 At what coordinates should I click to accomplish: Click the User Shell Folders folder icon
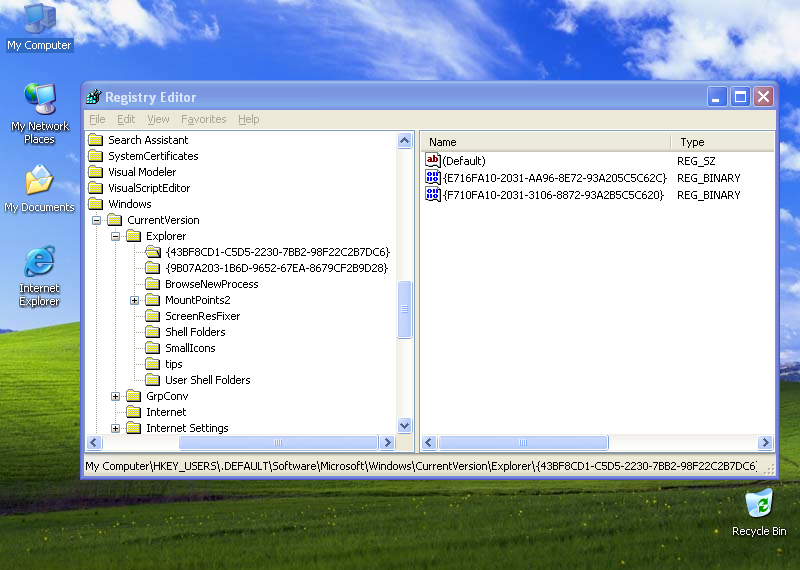[x=152, y=380]
